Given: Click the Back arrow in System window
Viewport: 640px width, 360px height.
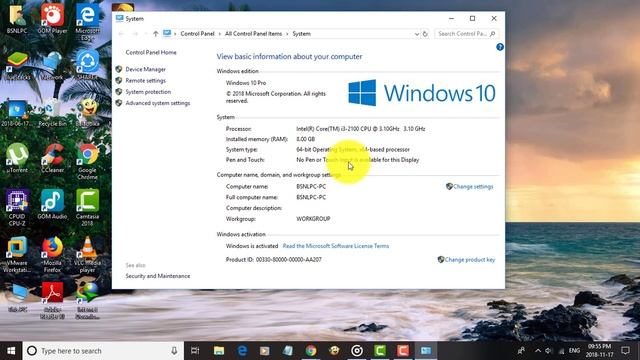Looking at the screenshot, I should tap(121, 34).
